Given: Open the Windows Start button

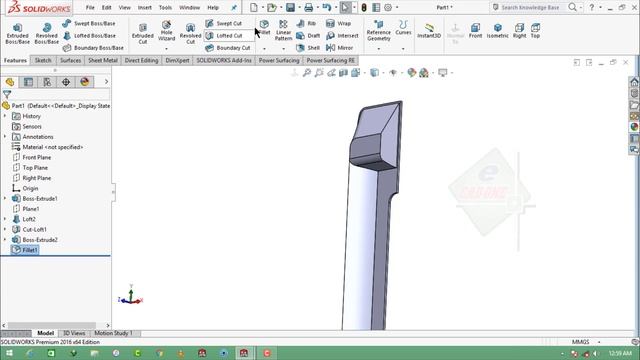Looking at the screenshot, I should coord(9,353).
